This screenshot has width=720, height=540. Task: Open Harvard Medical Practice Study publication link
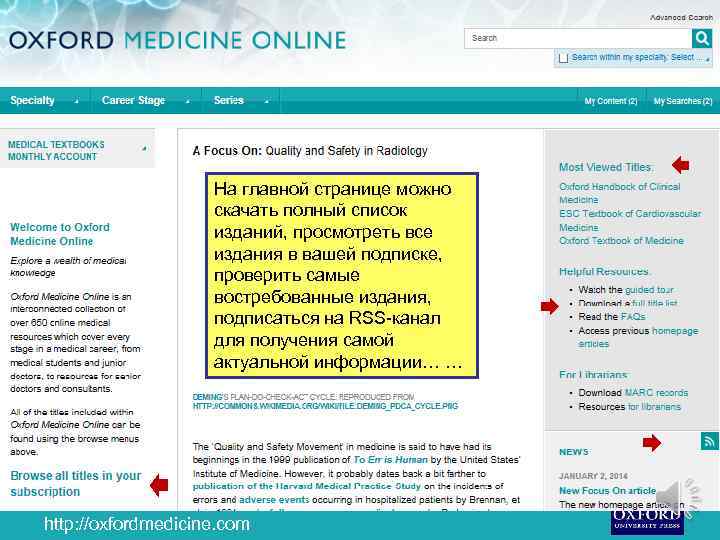pyautogui.click(x=307, y=486)
